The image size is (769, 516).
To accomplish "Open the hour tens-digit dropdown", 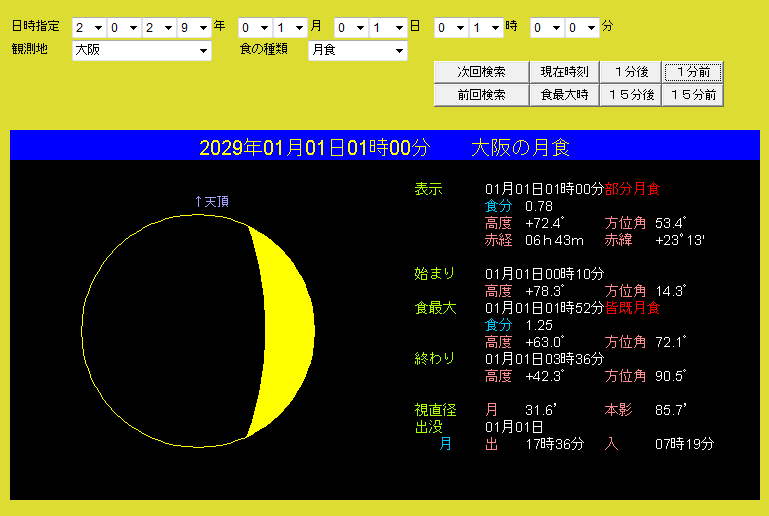I will pyautogui.click(x=450, y=27).
